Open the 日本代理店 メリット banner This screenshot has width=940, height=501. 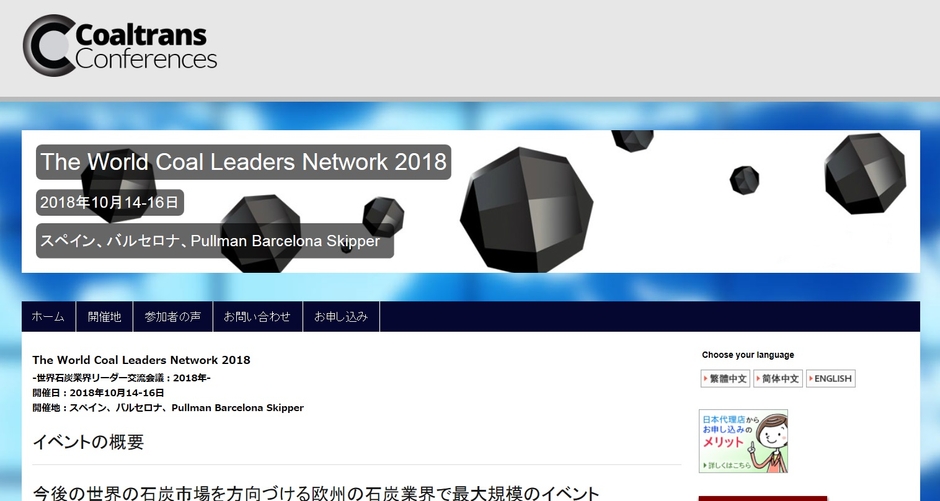click(743, 441)
